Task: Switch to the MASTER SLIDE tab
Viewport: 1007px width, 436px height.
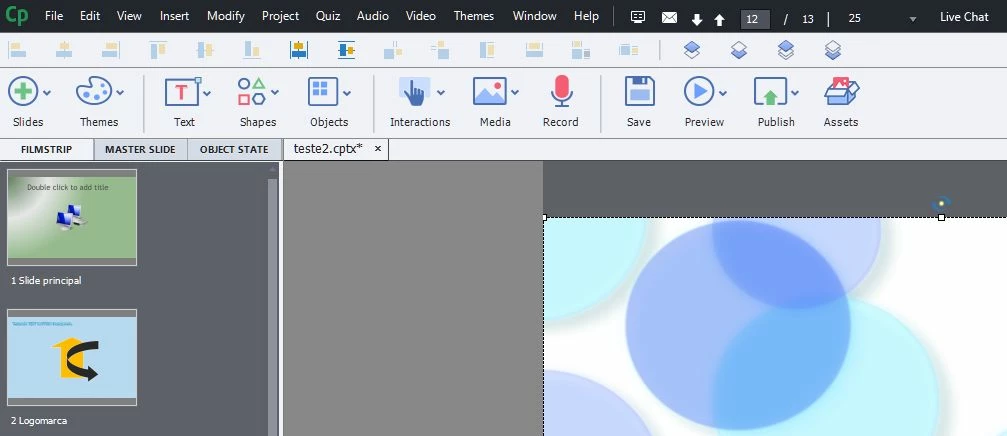Action: pos(141,150)
